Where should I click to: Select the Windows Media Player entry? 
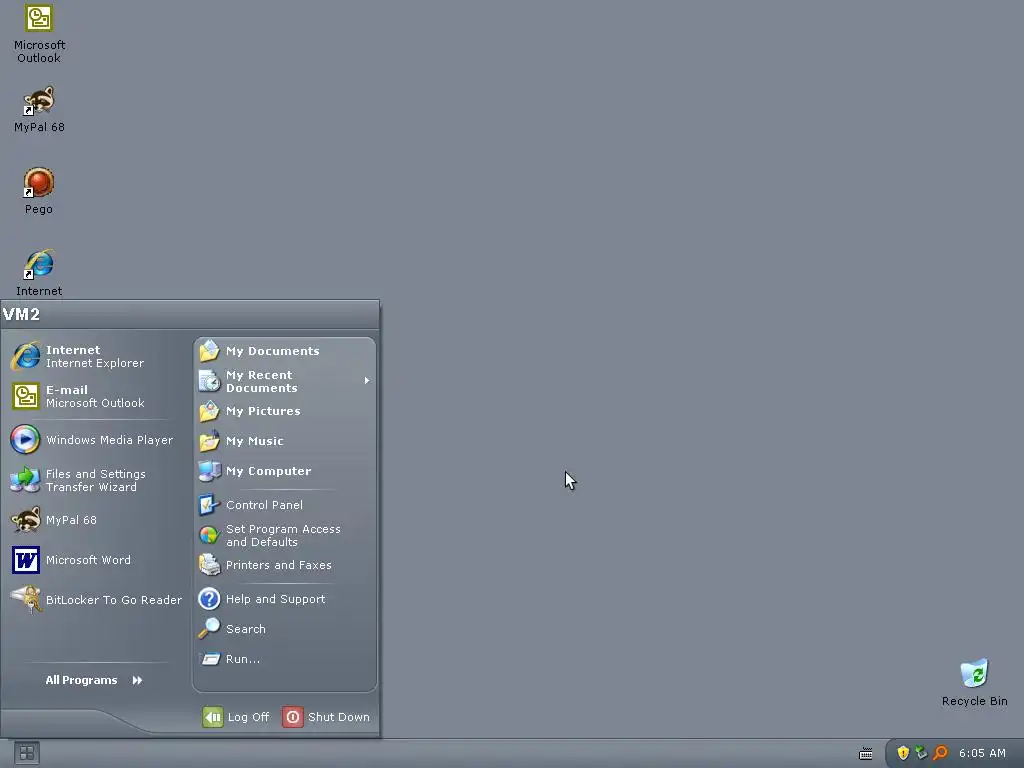click(x=95, y=440)
